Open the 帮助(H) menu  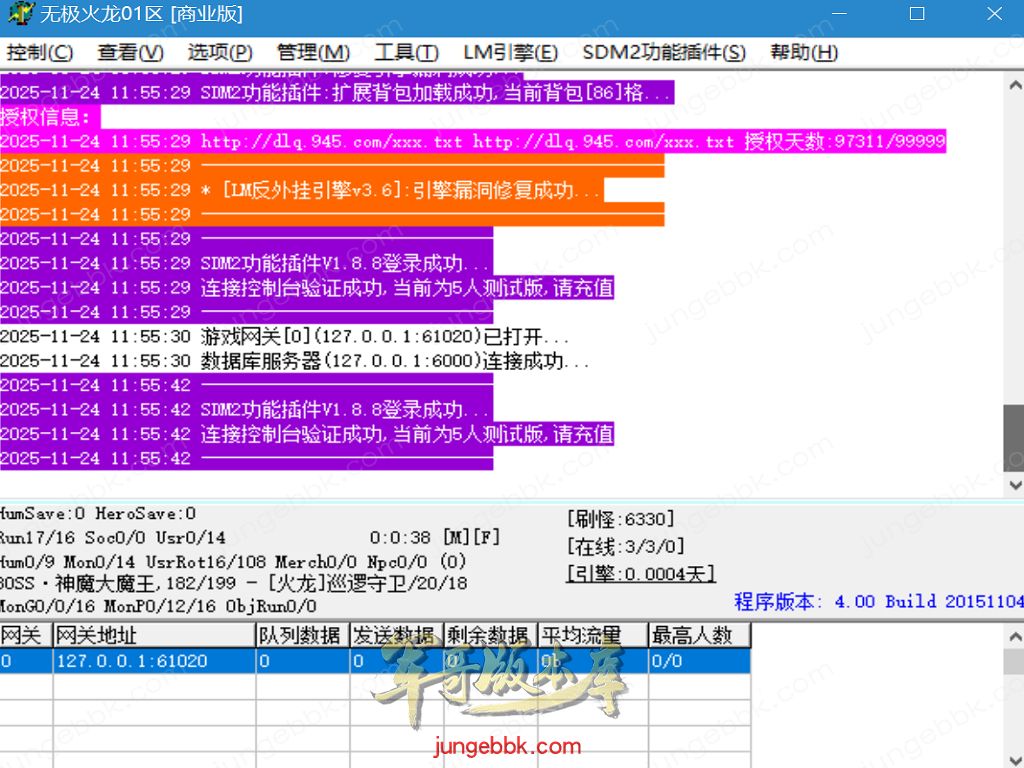click(804, 53)
